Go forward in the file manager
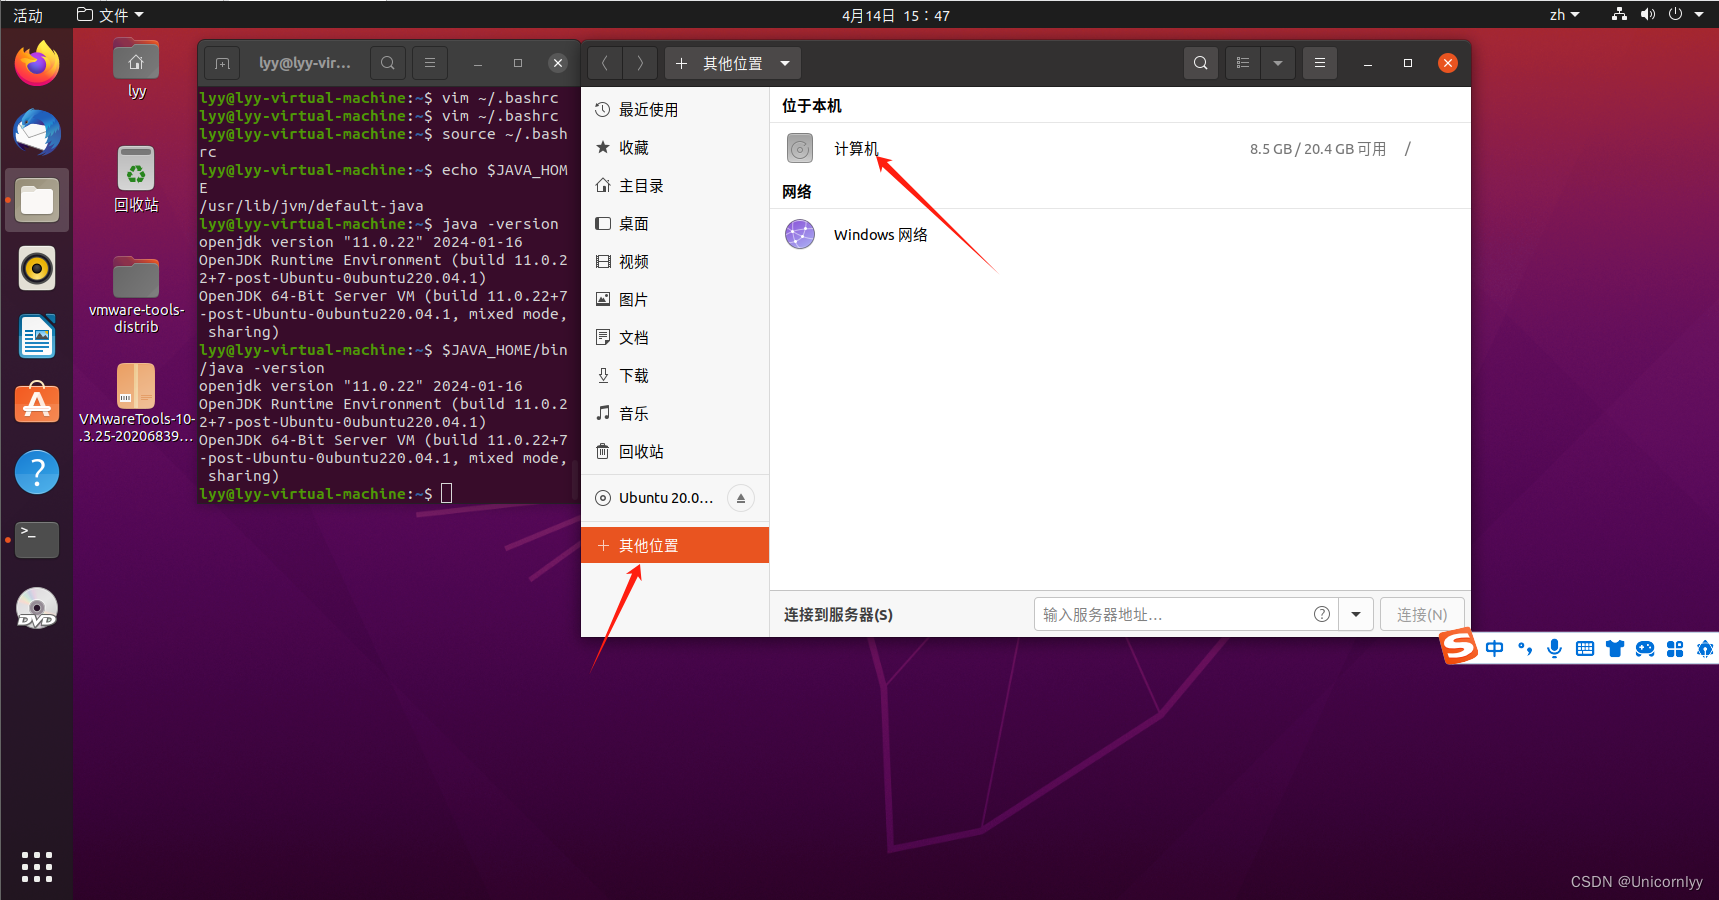Image resolution: width=1719 pixels, height=900 pixels. click(640, 63)
